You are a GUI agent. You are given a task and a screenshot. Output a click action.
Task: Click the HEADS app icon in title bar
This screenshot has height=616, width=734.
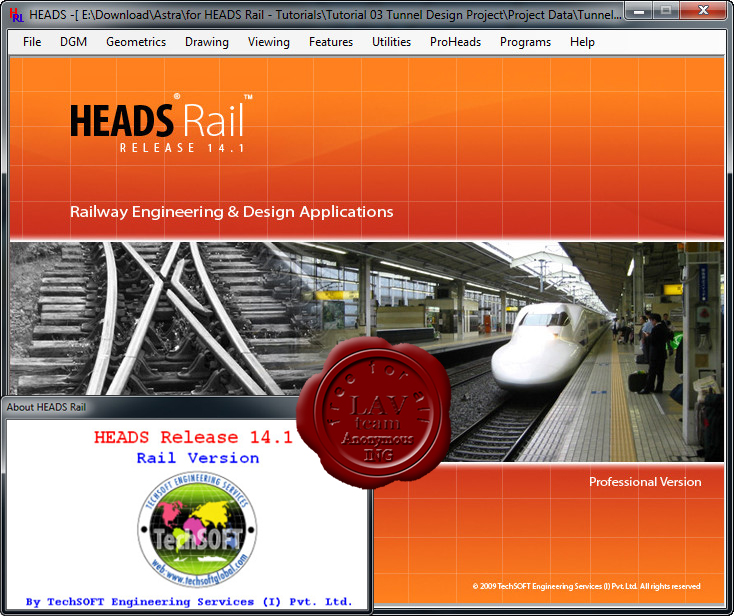pos(16,15)
